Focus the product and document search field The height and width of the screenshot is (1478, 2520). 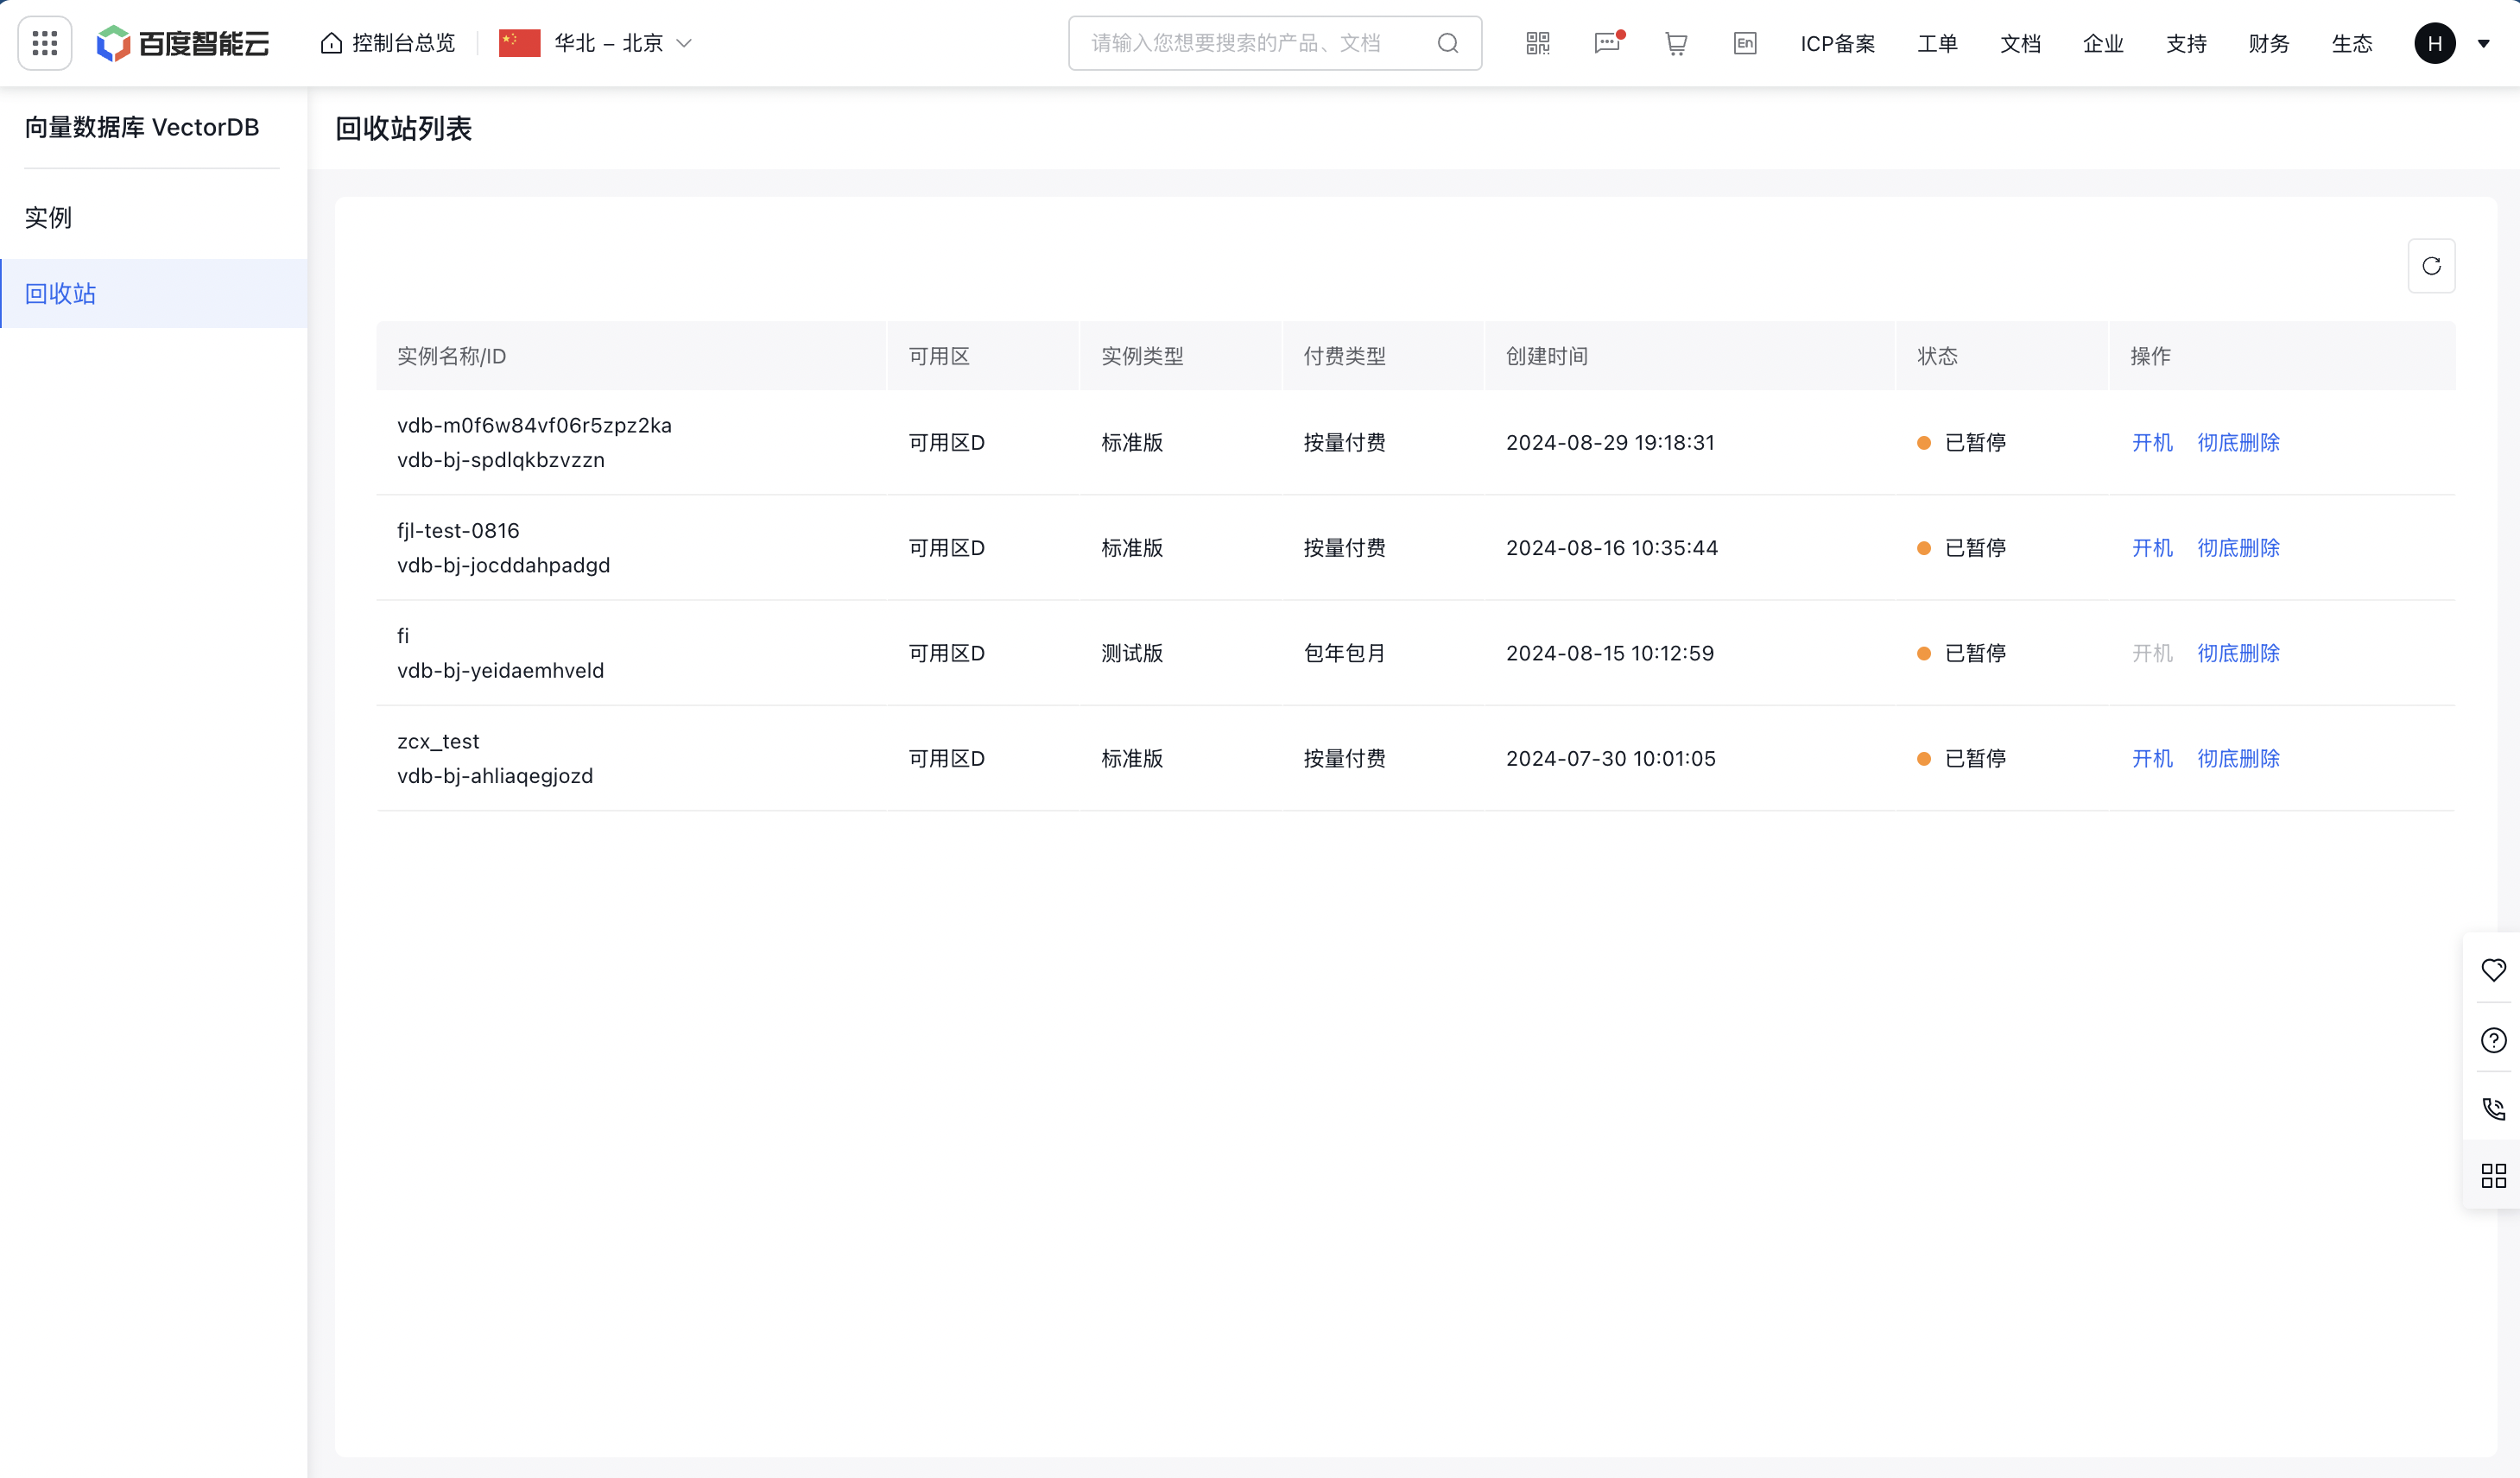click(1275, 43)
